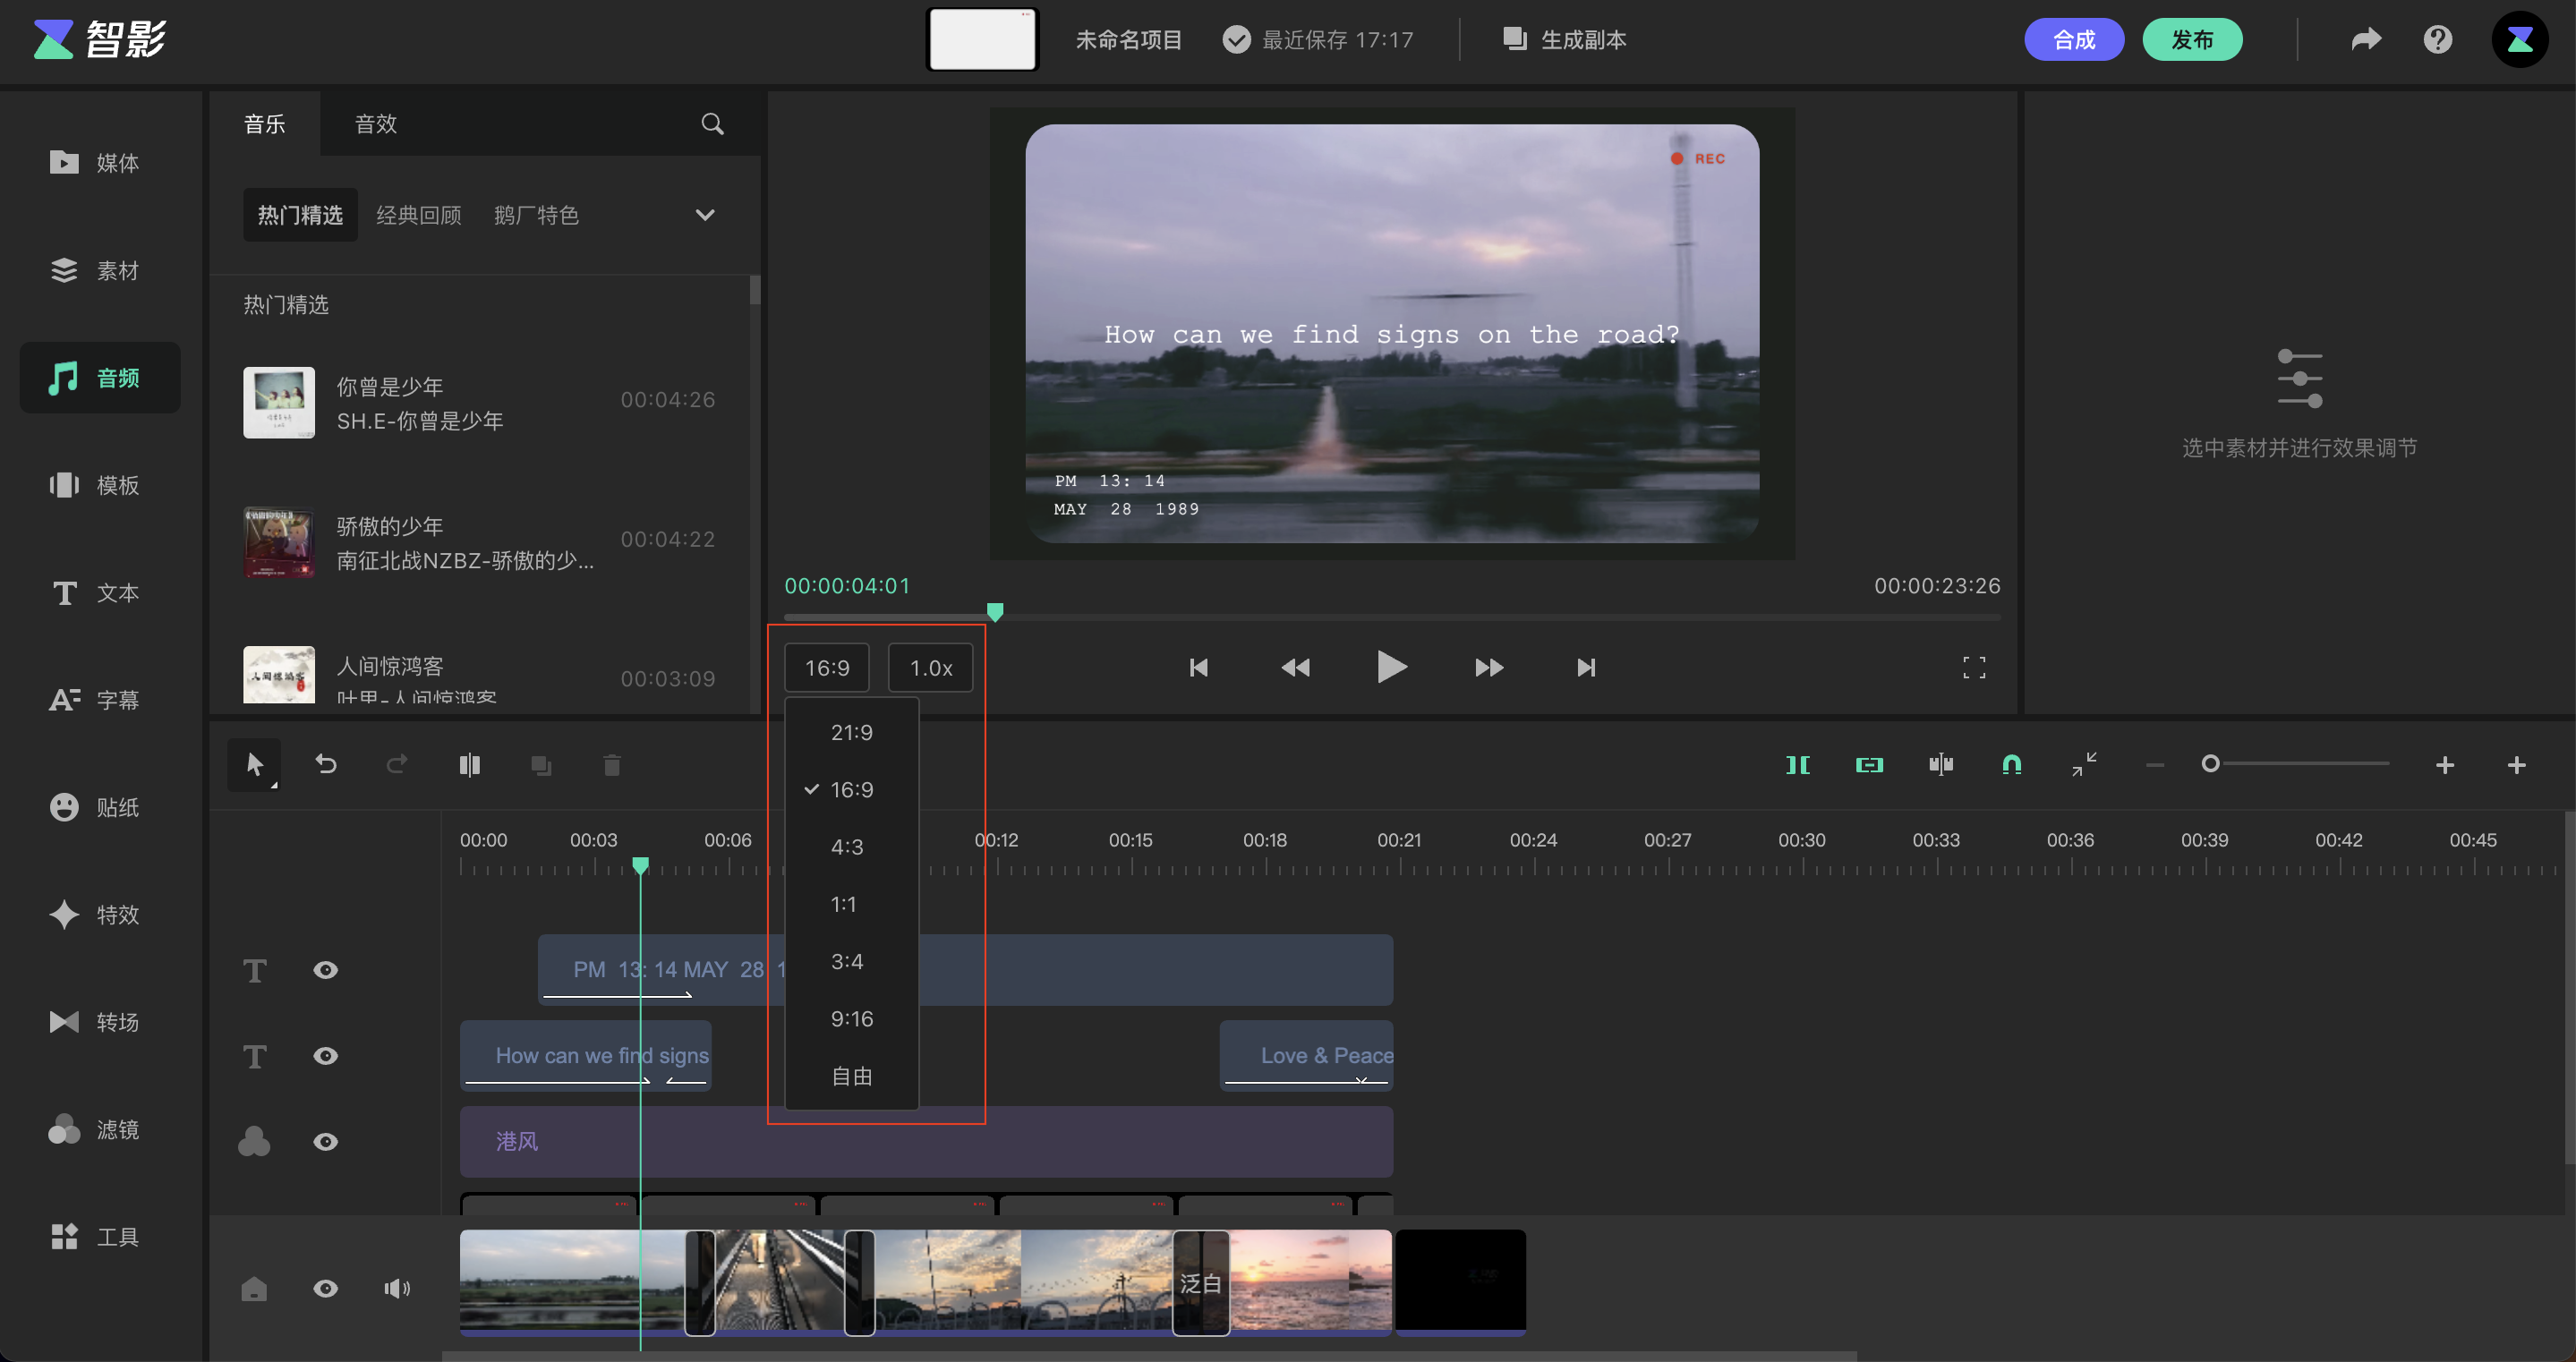This screenshot has height=1362, width=2576.
Task: Open the 文本 text panel
Action: pyautogui.click(x=95, y=592)
